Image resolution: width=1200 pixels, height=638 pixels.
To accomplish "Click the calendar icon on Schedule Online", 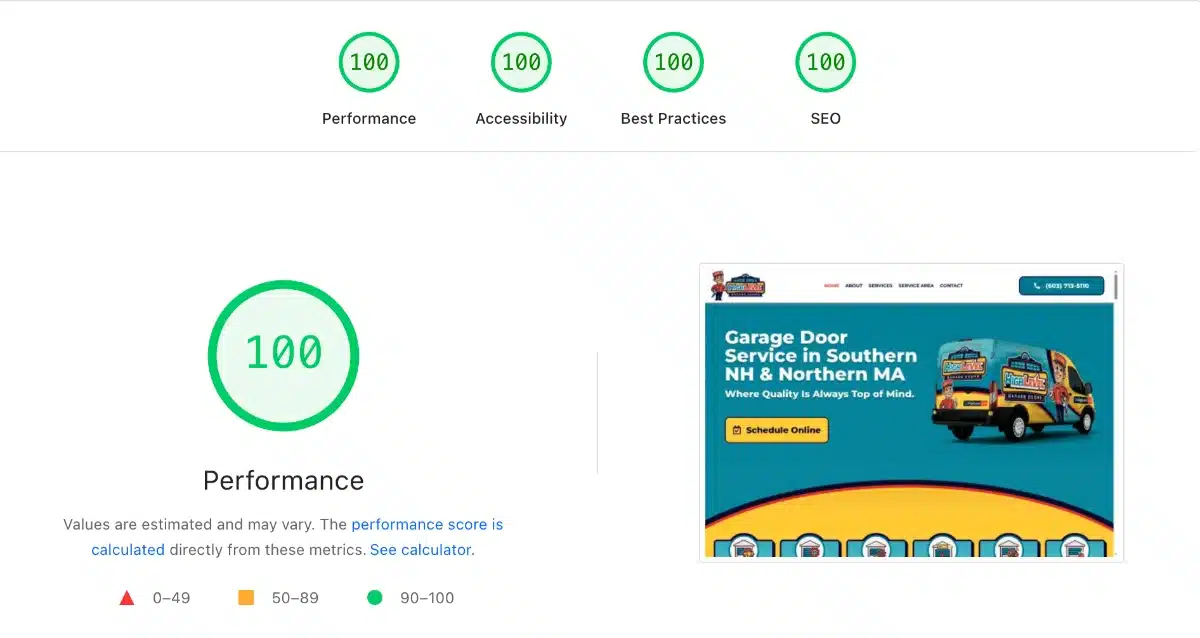I will click(737, 430).
